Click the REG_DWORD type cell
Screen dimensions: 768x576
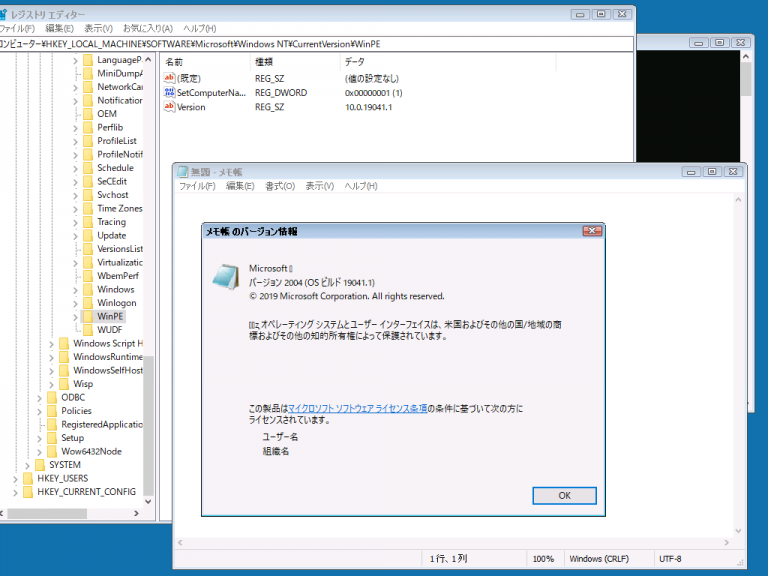coord(281,93)
